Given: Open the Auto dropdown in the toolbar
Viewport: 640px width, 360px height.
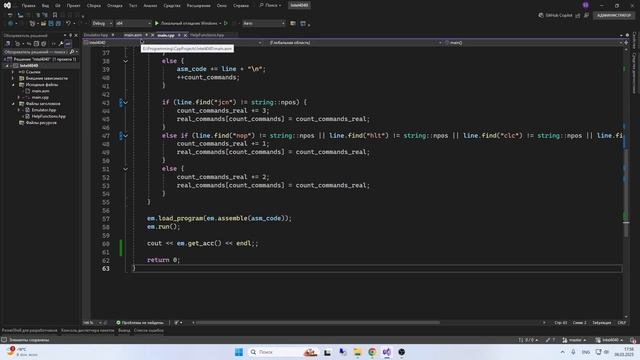Looking at the screenshot, I should pos(264,23).
